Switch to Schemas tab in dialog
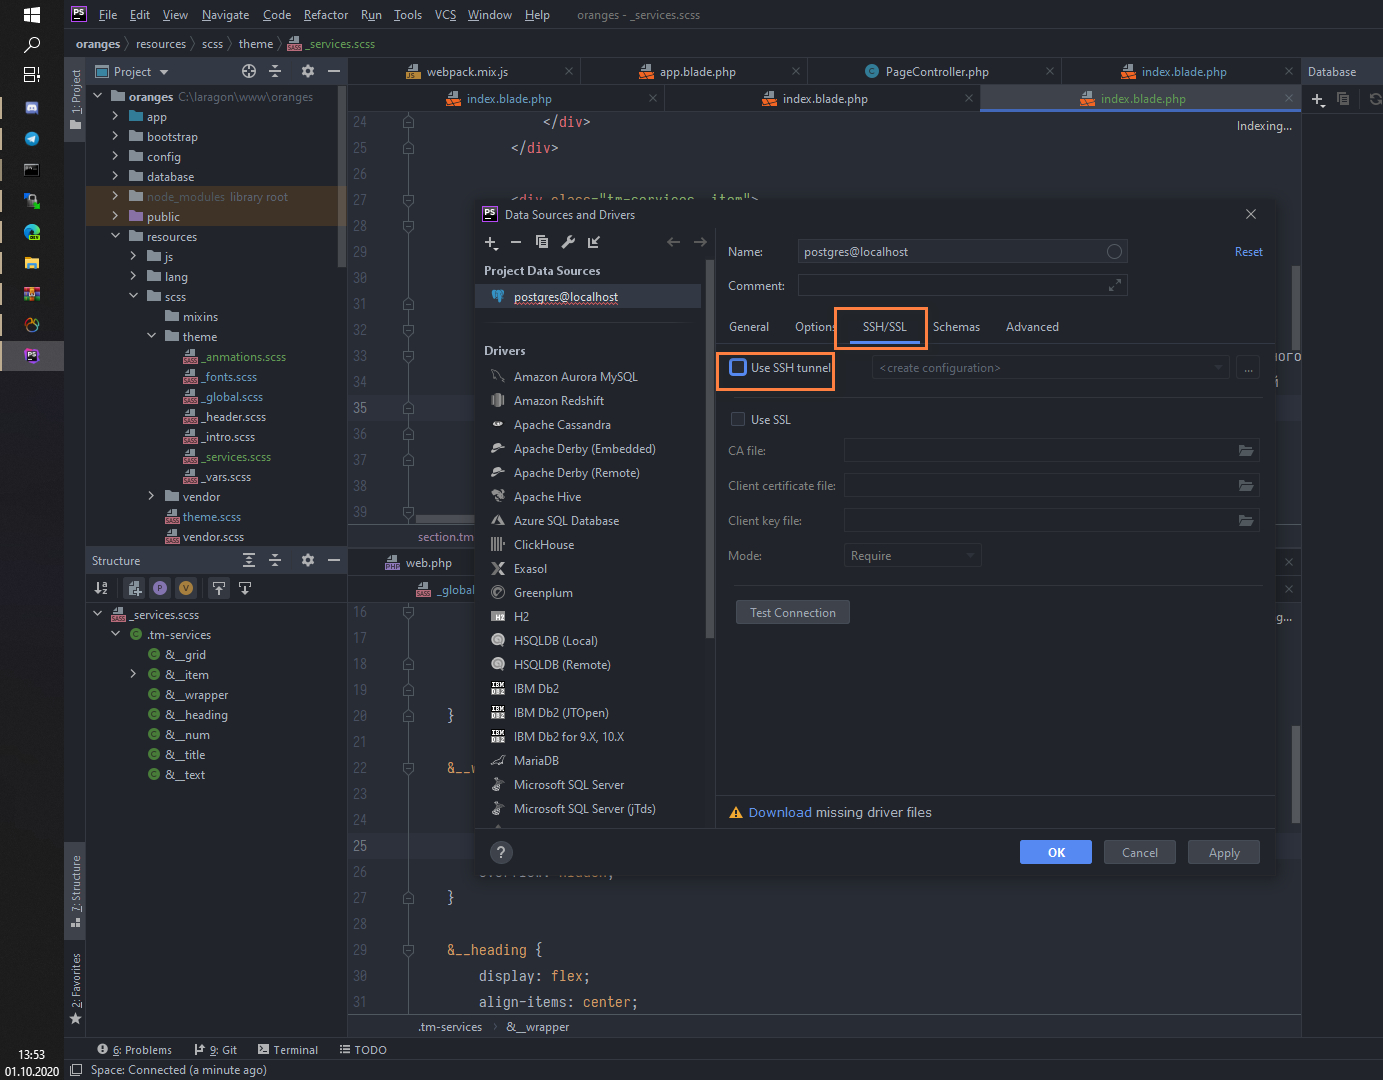The width and height of the screenshot is (1383, 1080). pyautogui.click(x=956, y=327)
